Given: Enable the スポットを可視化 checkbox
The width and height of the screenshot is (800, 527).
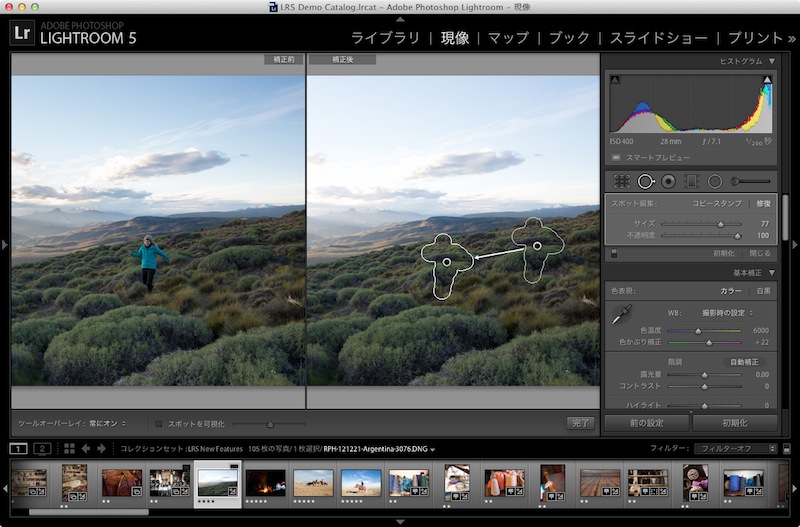Looking at the screenshot, I should click(x=159, y=423).
